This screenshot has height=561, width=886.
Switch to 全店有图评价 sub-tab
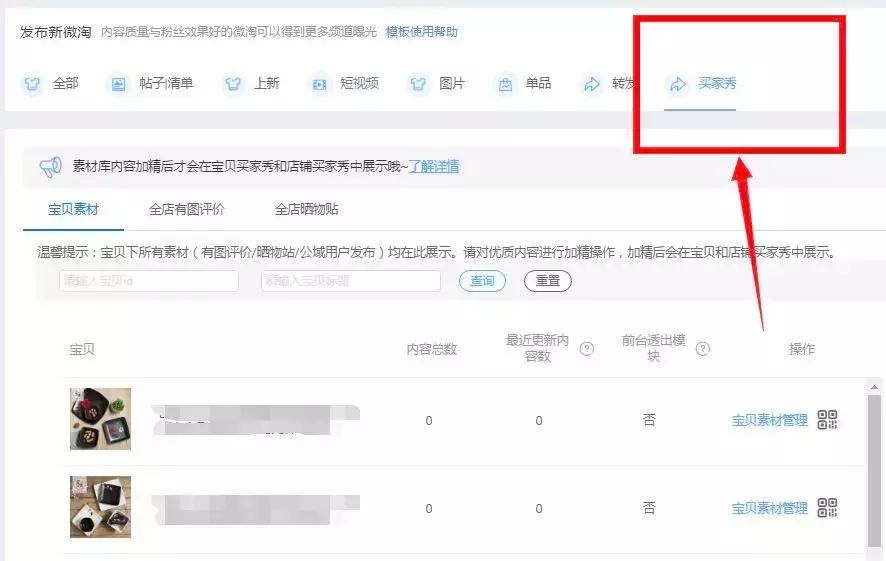(x=186, y=210)
